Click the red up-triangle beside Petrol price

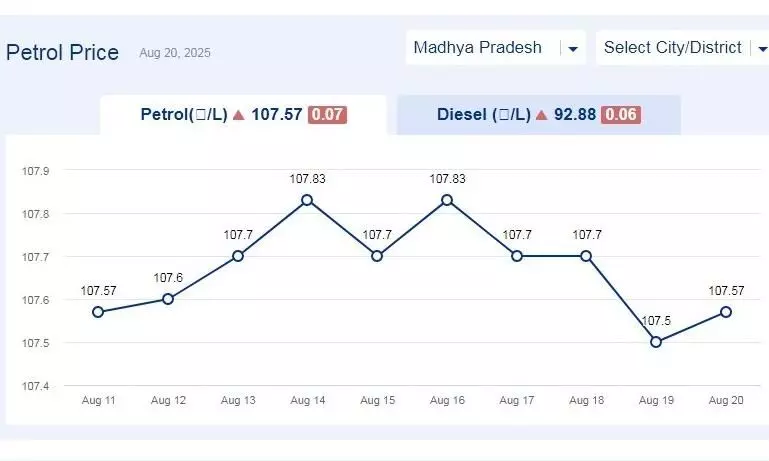point(239,115)
